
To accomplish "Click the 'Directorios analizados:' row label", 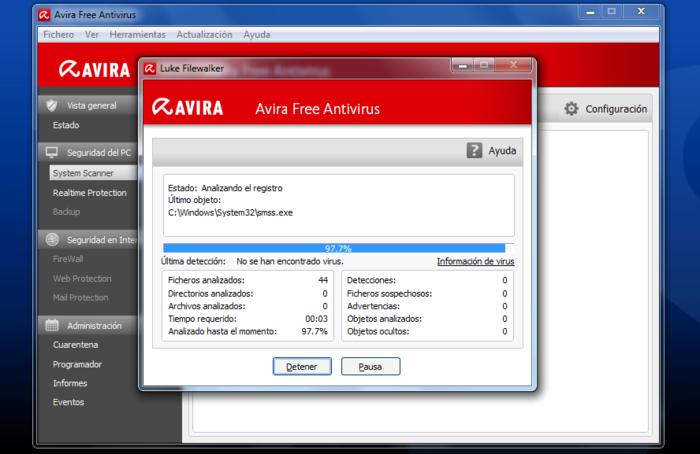I will pyautogui.click(x=210, y=293).
